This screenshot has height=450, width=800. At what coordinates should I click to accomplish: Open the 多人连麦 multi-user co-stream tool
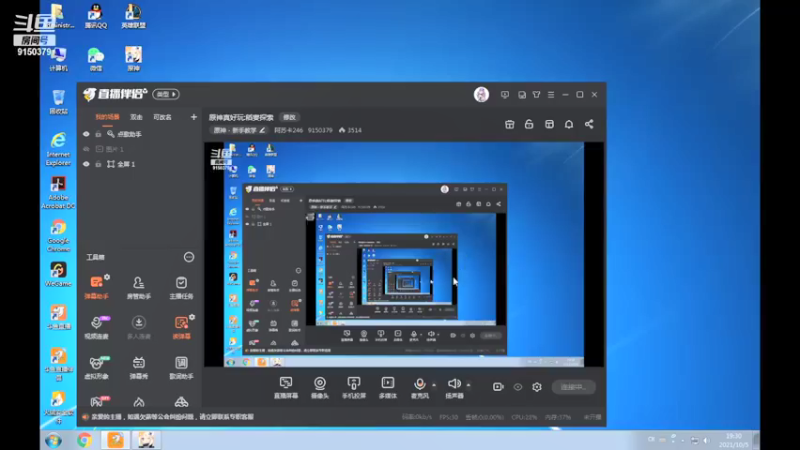pos(138,327)
